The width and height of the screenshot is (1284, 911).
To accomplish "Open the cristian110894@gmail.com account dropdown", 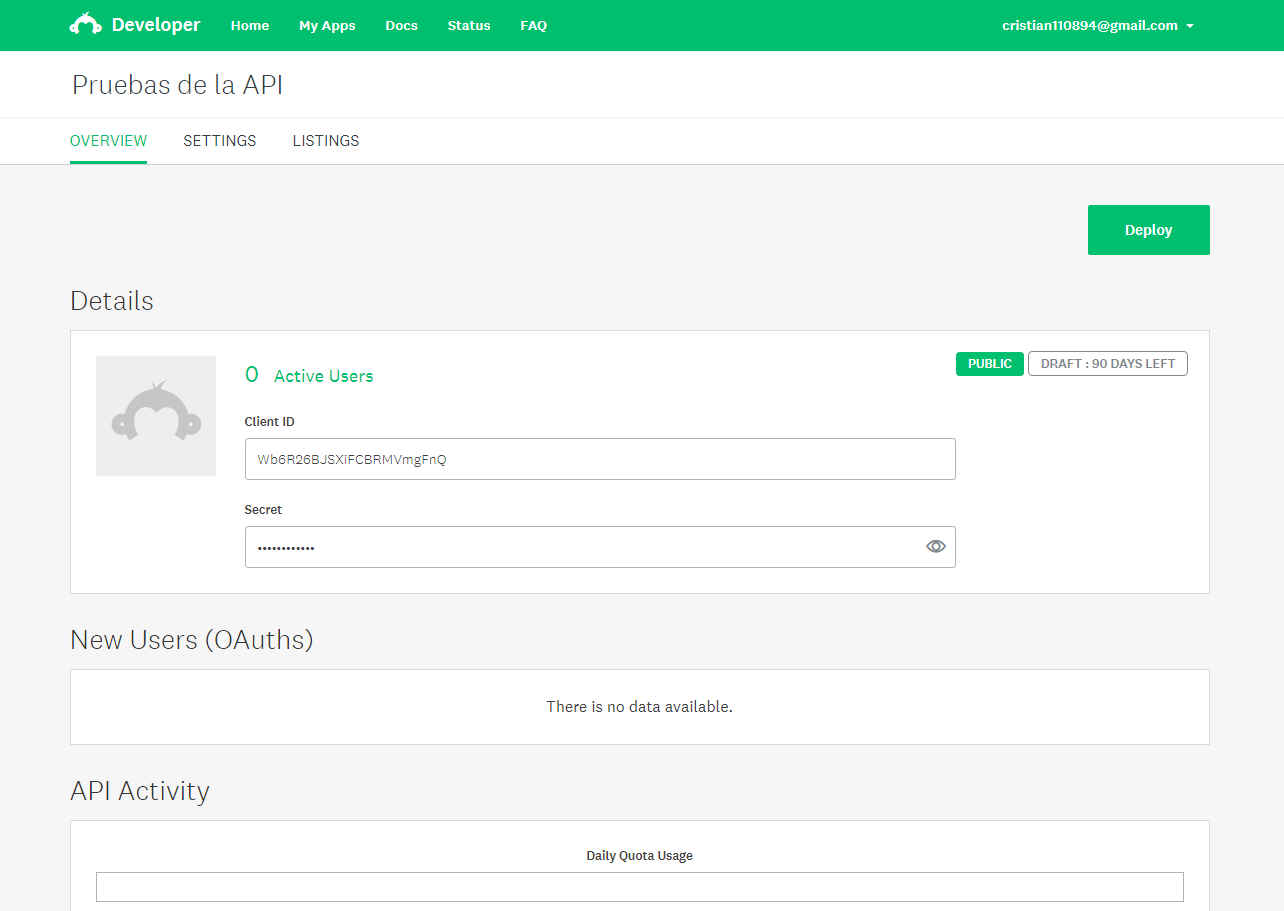I will 1097,25.
